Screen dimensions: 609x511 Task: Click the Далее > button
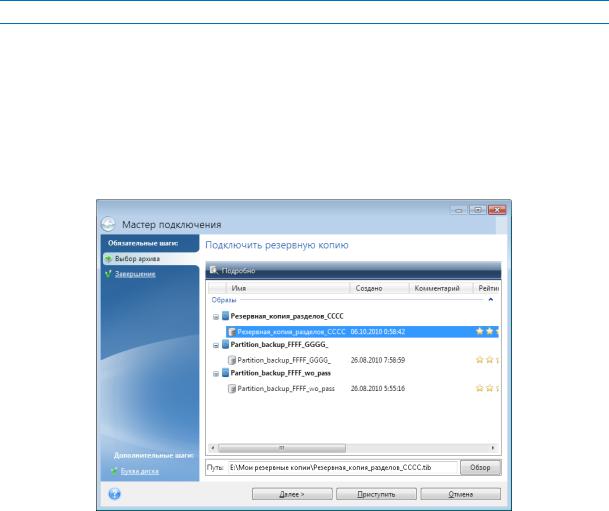[x=292, y=494]
